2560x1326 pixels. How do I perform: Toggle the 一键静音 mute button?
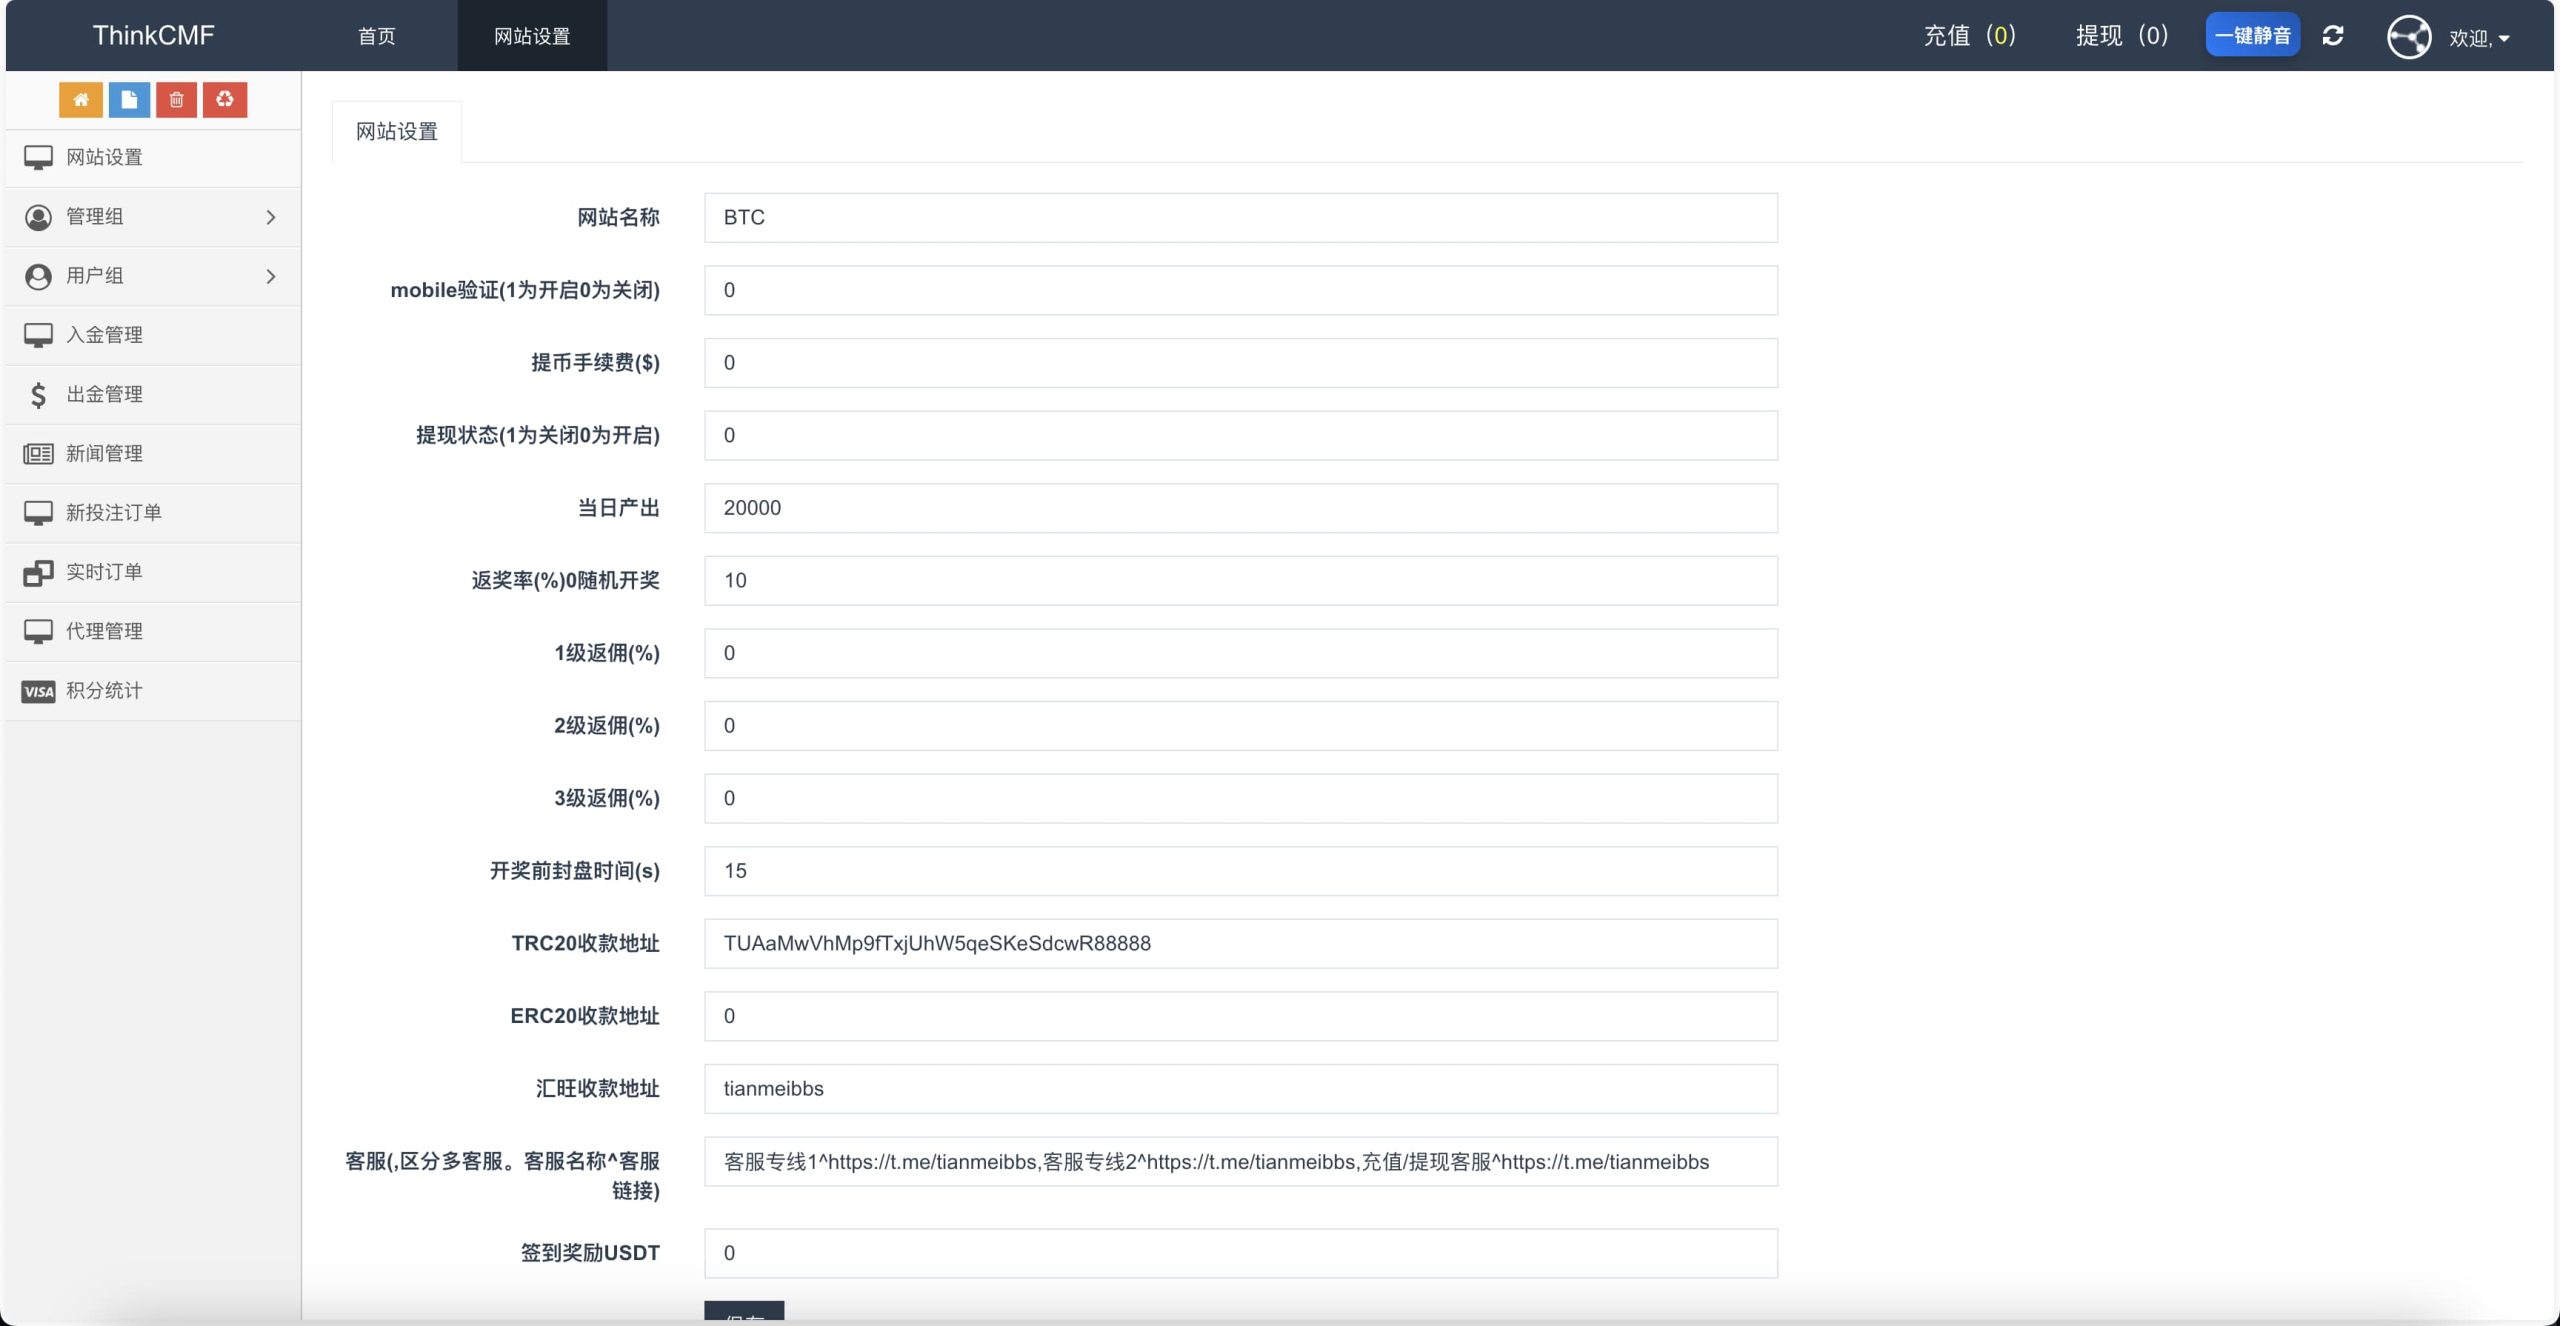pyautogui.click(x=2252, y=36)
